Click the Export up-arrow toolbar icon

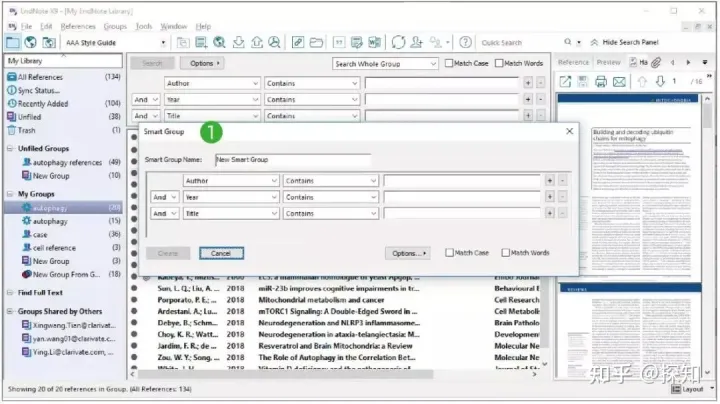tap(256, 43)
